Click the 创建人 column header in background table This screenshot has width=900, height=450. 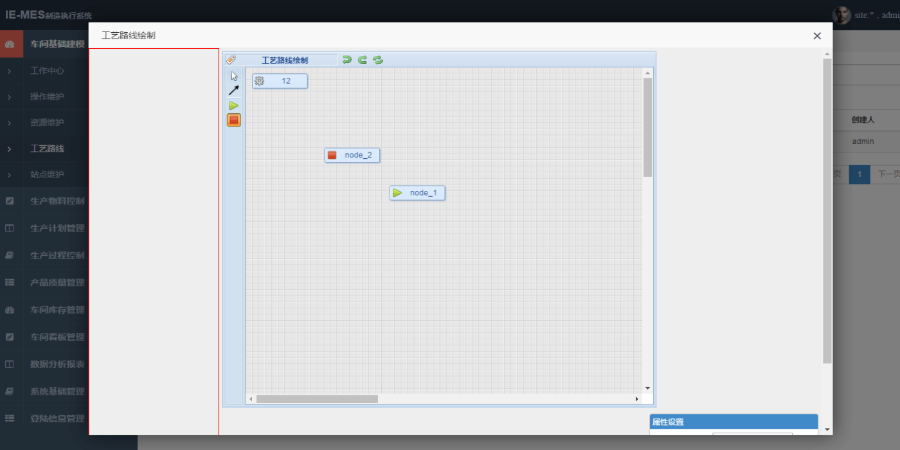(863, 120)
